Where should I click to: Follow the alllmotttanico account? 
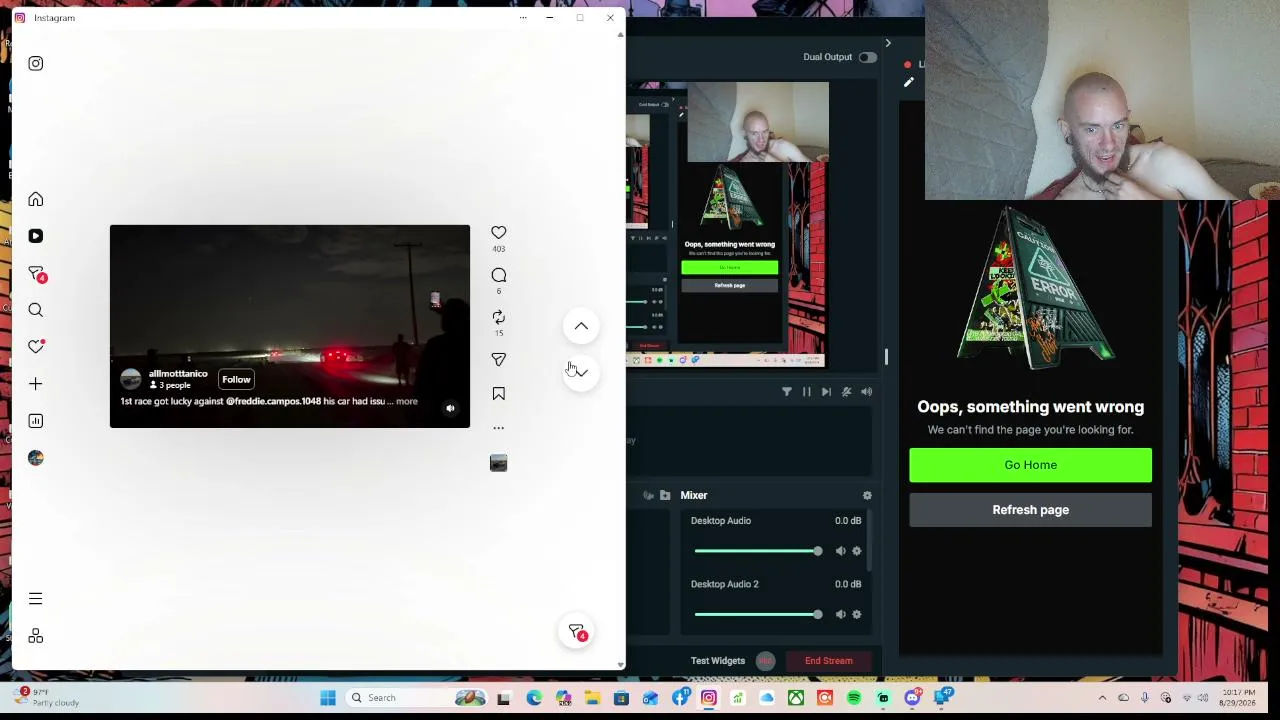coord(237,379)
